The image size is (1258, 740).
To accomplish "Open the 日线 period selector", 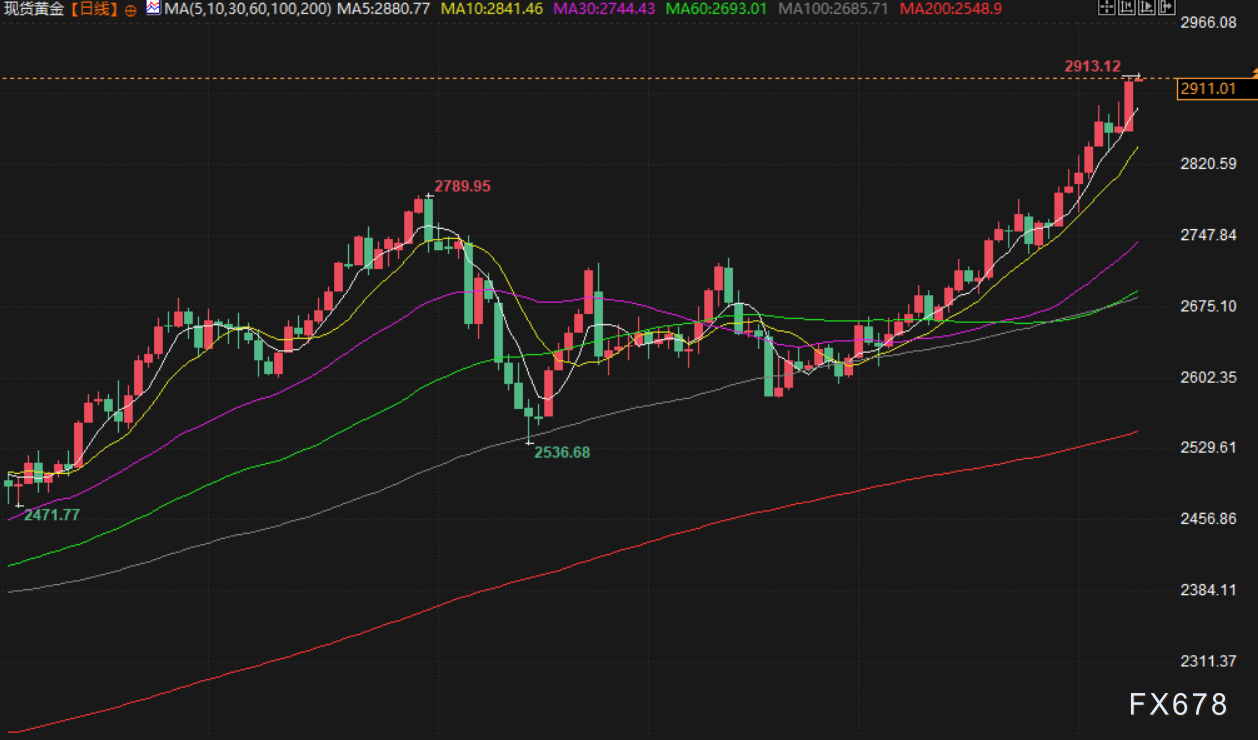I will (96, 9).
